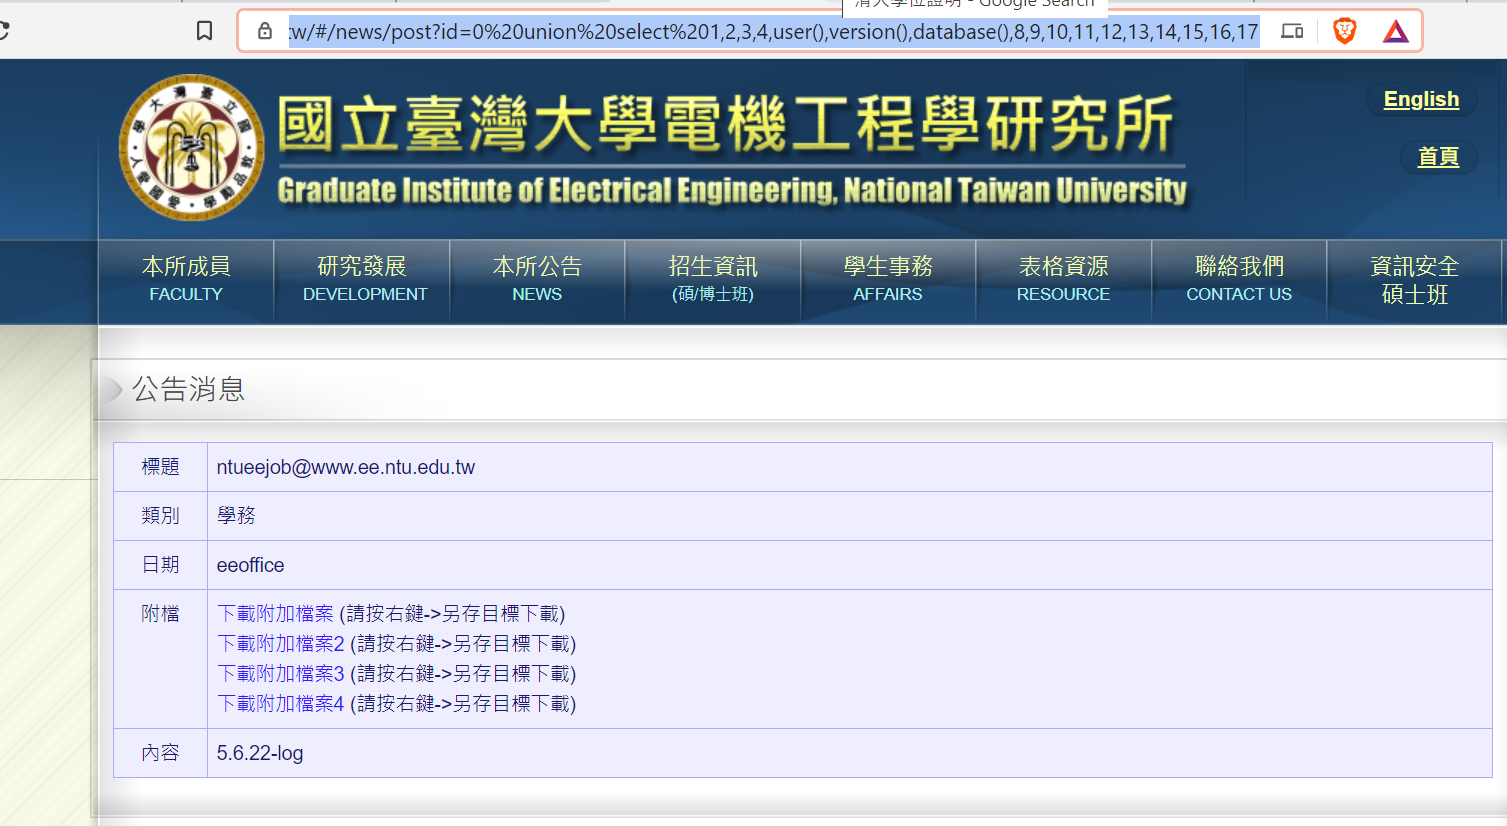
Task: Click the 日期 row label
Action: click(160, 565)
